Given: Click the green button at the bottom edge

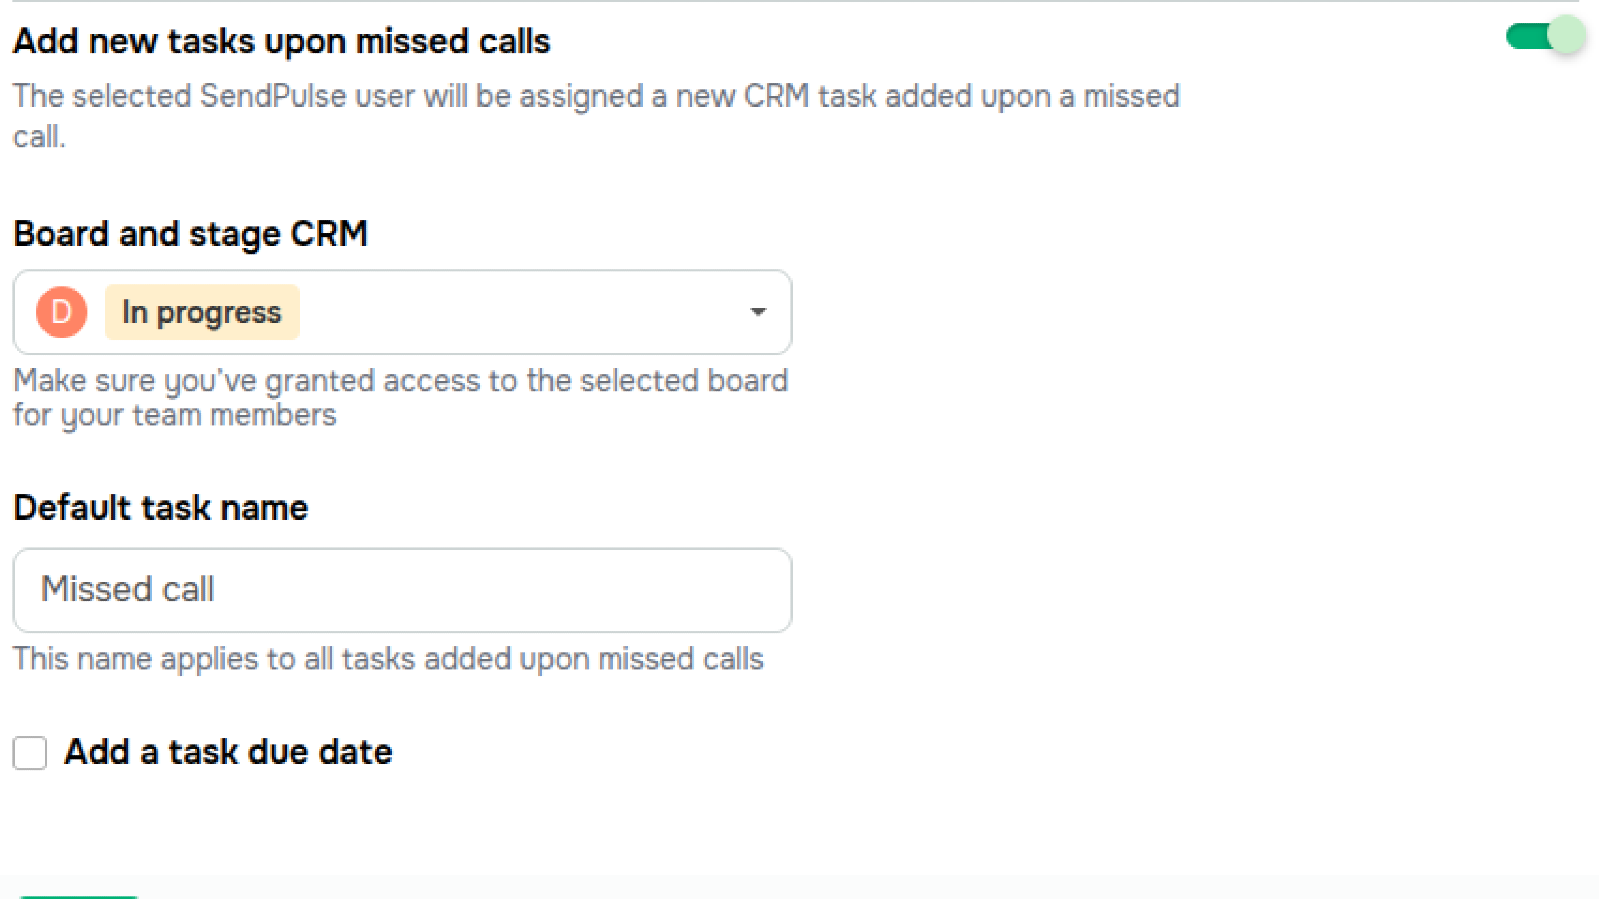Looking at the screenshot, I should coord(78,896).
